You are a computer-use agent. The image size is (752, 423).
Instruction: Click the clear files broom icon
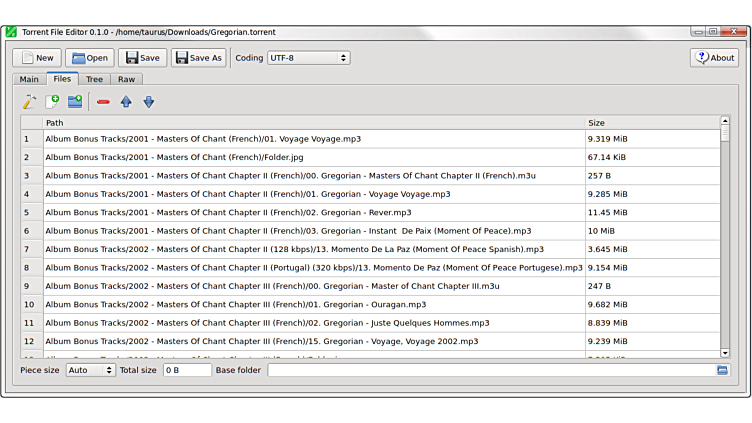tap(29, 101)
